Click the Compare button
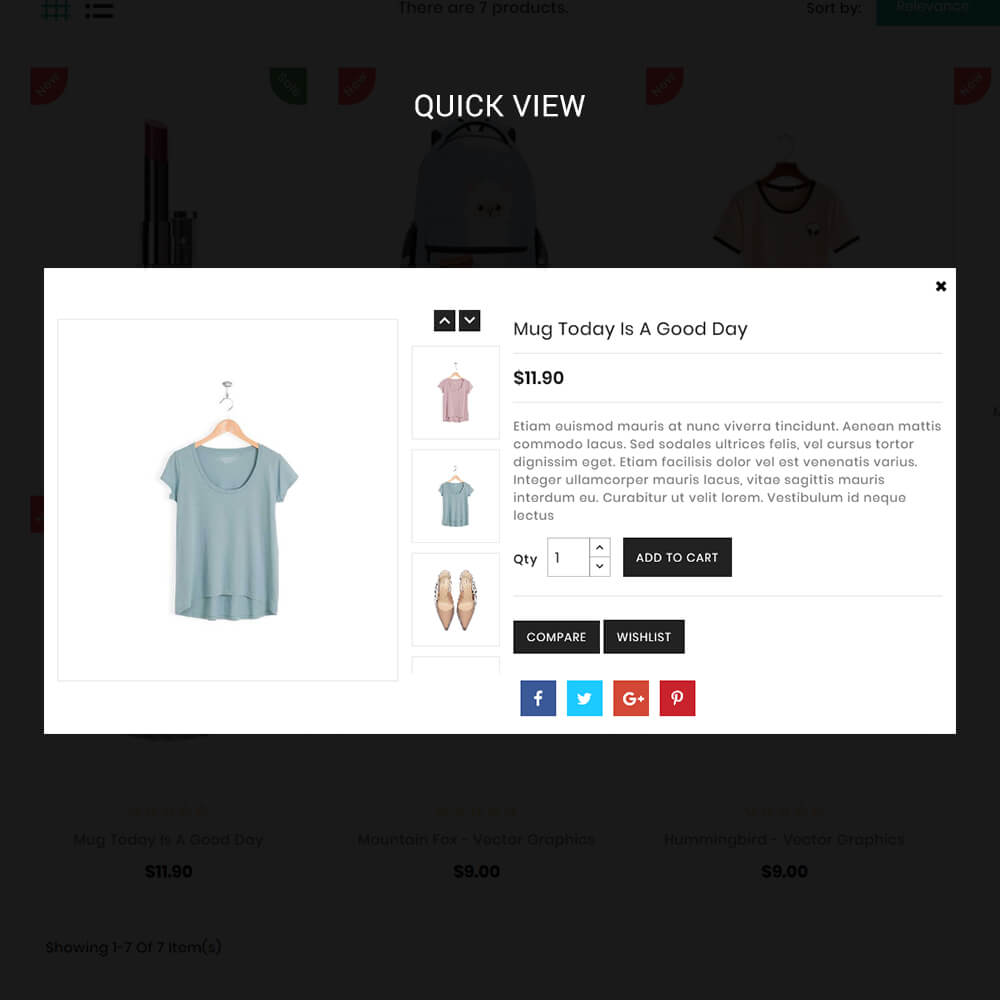This screenshot has height=1000, width=1000. (x=556, y=636)
